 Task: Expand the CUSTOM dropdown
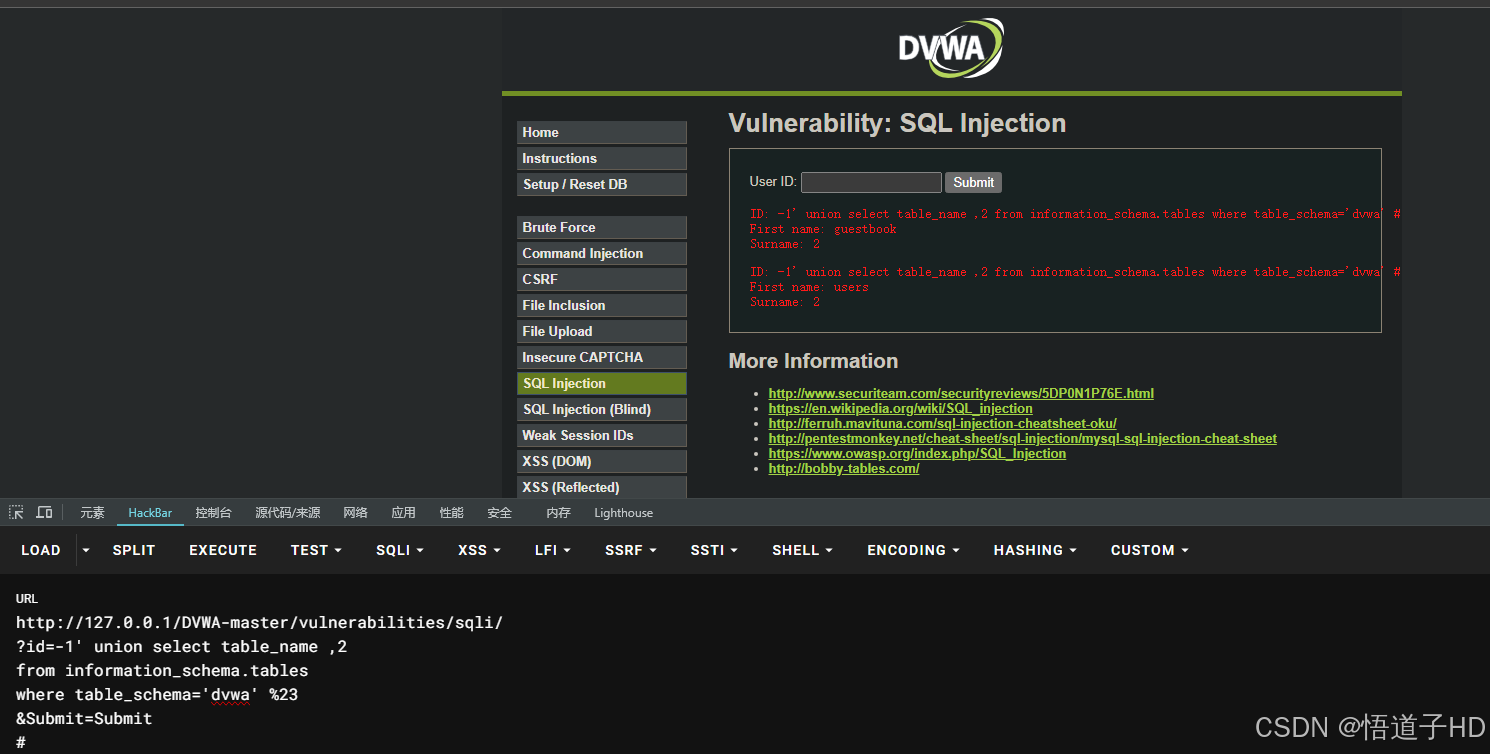point(1150,550)
